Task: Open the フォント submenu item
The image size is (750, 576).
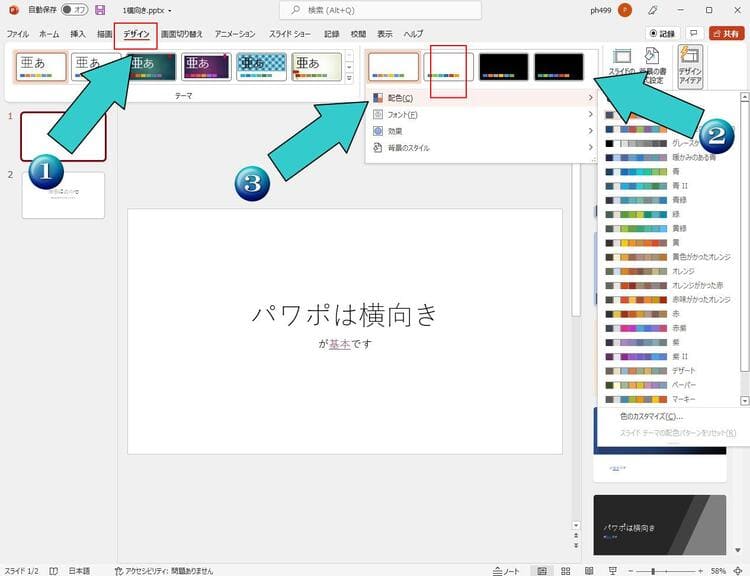Action: 482,114
